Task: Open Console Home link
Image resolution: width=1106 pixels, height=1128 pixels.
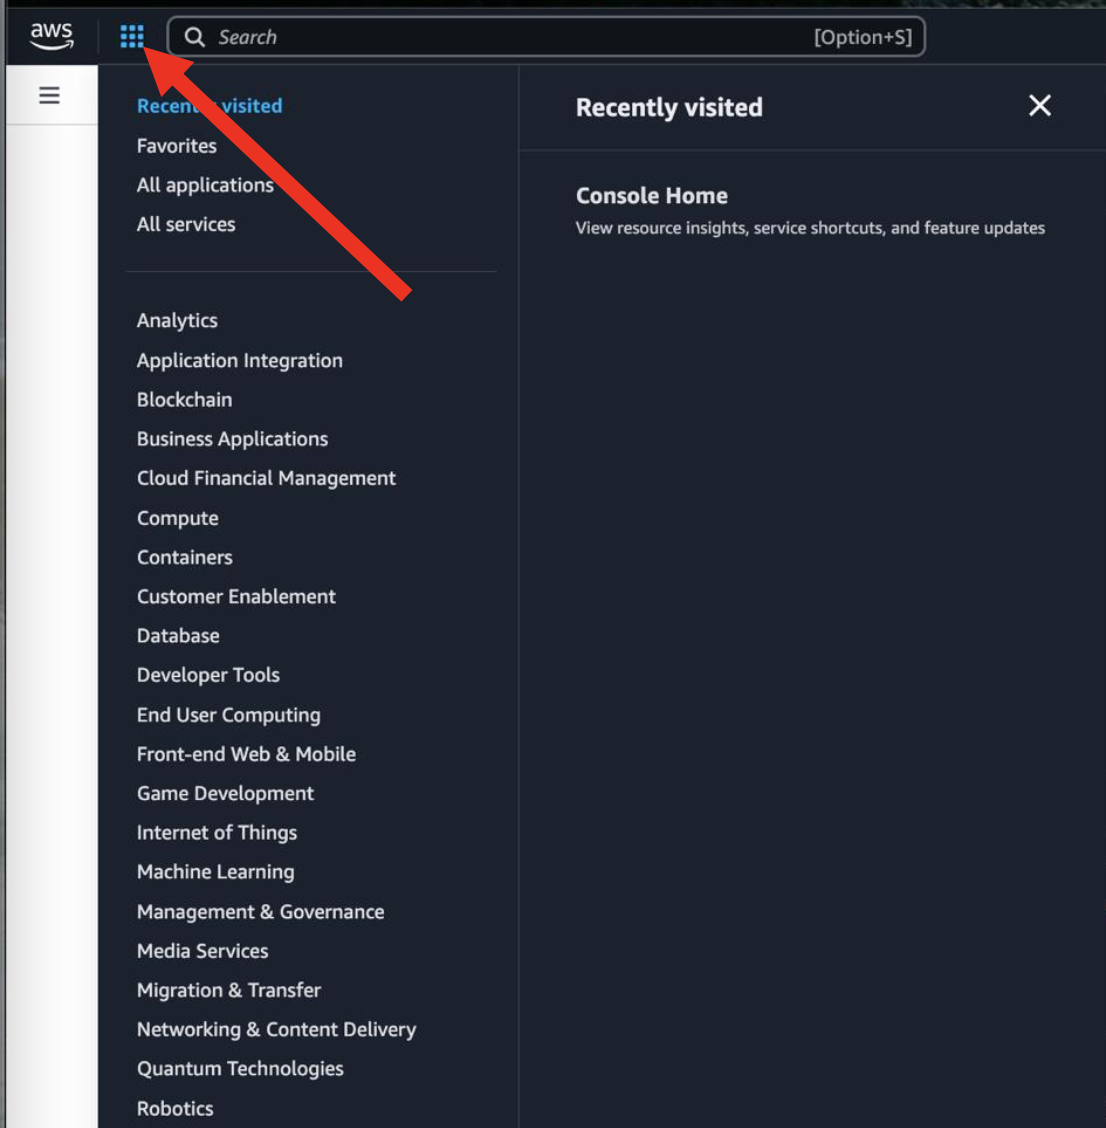Action: [651, 196]
